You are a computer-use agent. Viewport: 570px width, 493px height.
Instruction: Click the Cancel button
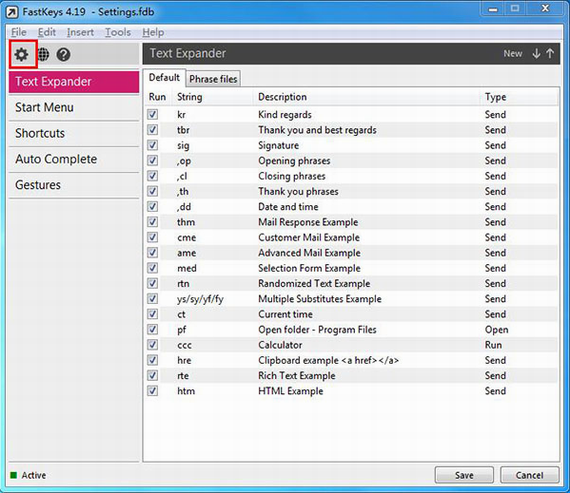pos(529,475)
